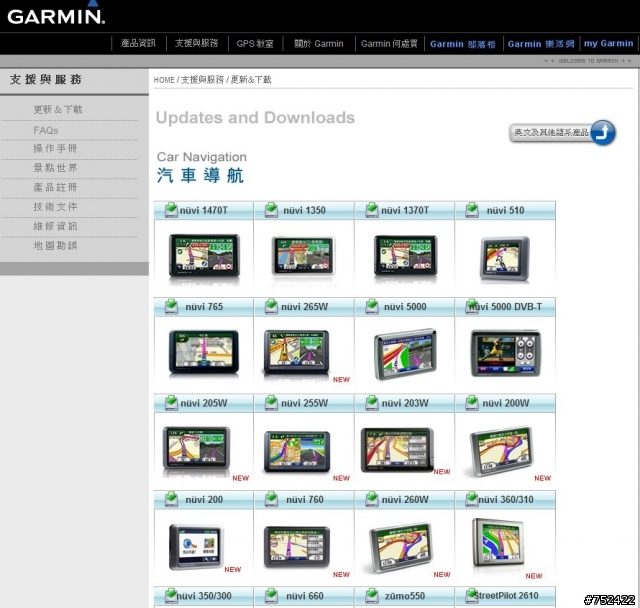Open the Garmin 部落格 menu item
This screenshot has height=608, width=640.
(x=463, y=44)
